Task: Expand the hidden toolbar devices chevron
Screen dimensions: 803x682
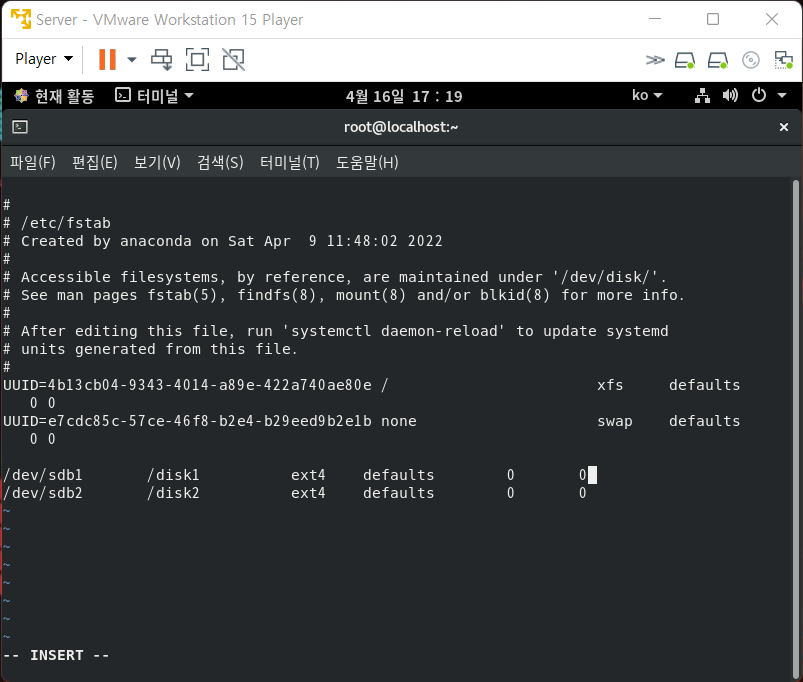Action: click(654, 60)
